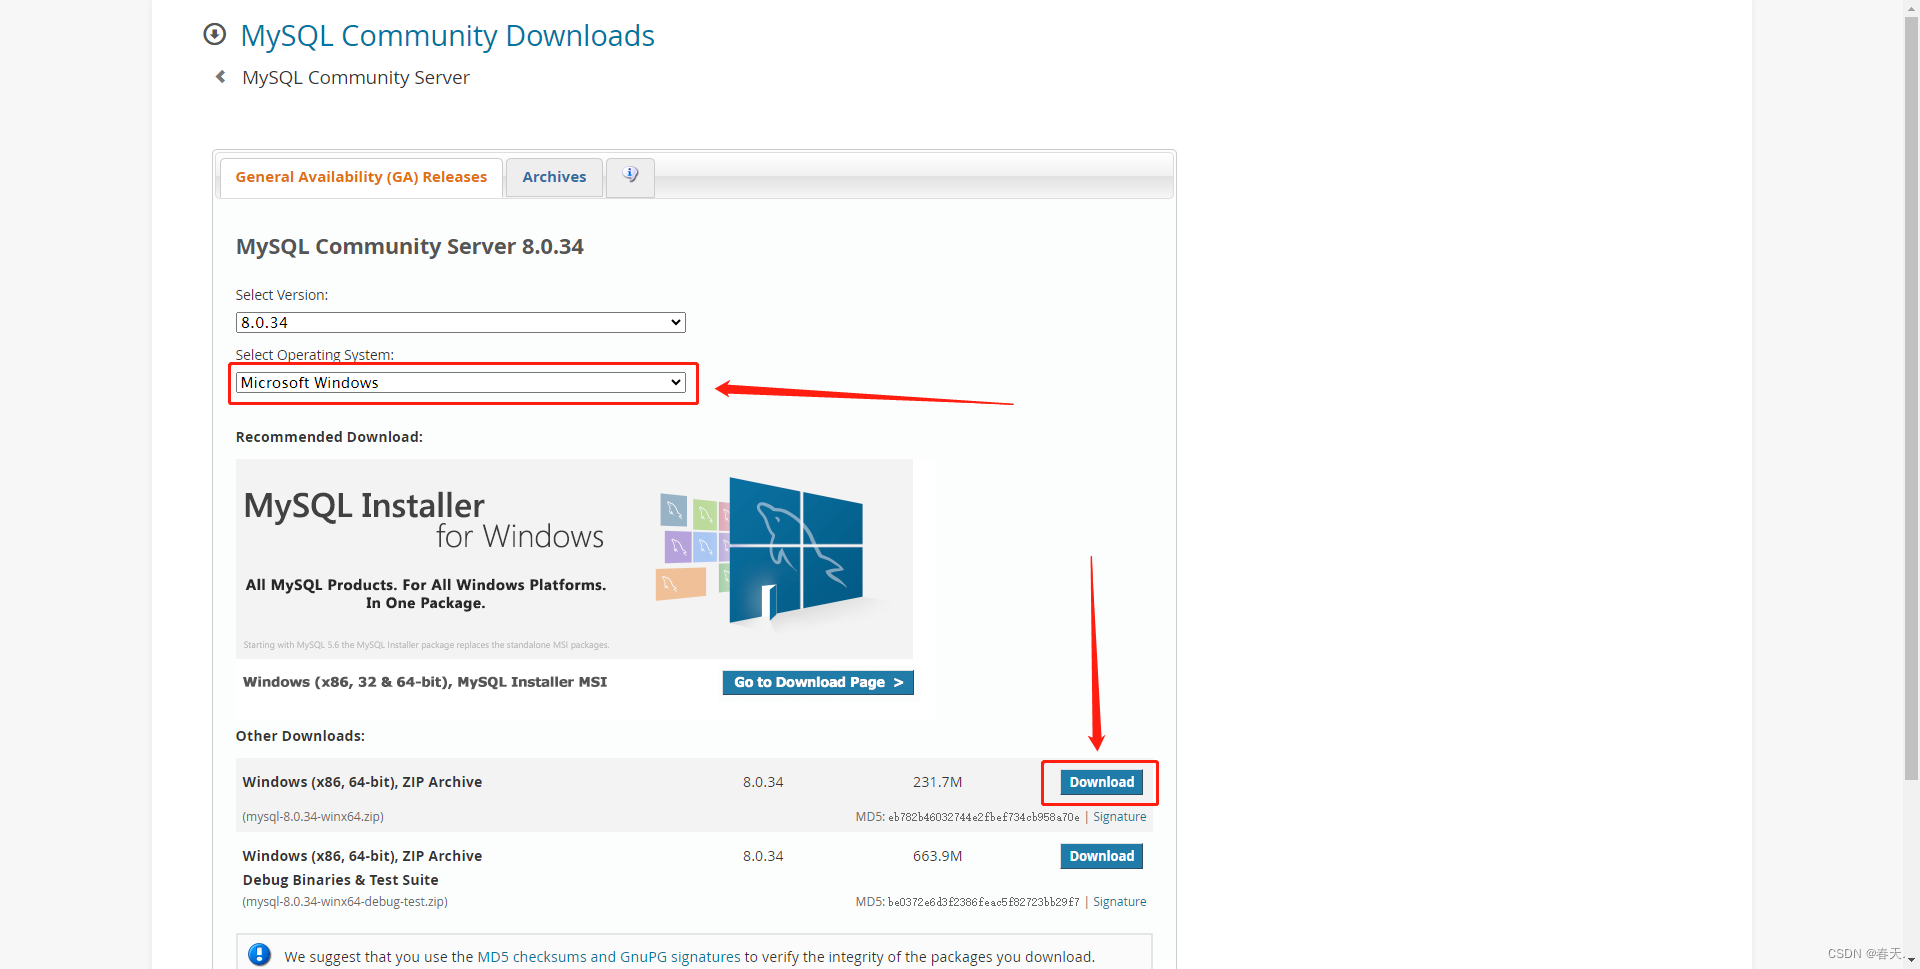Click the 231.7M file size text
This screenshot has height=969, width=1920.
pyautogui.click(x=937, y=782)
